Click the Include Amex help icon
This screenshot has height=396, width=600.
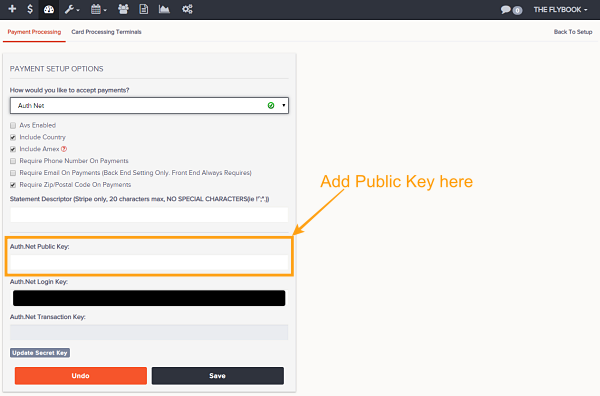(x=64, y=149)
